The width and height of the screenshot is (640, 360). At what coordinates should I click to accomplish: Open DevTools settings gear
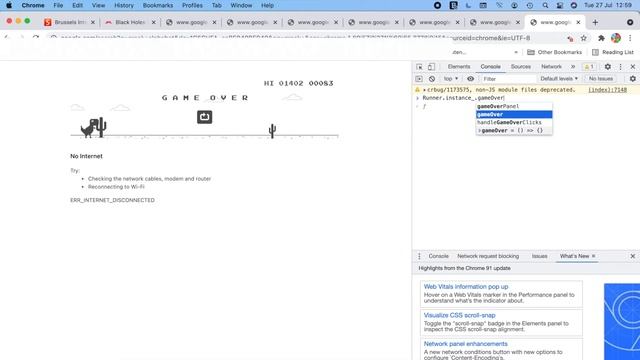[x=608, y=67]
